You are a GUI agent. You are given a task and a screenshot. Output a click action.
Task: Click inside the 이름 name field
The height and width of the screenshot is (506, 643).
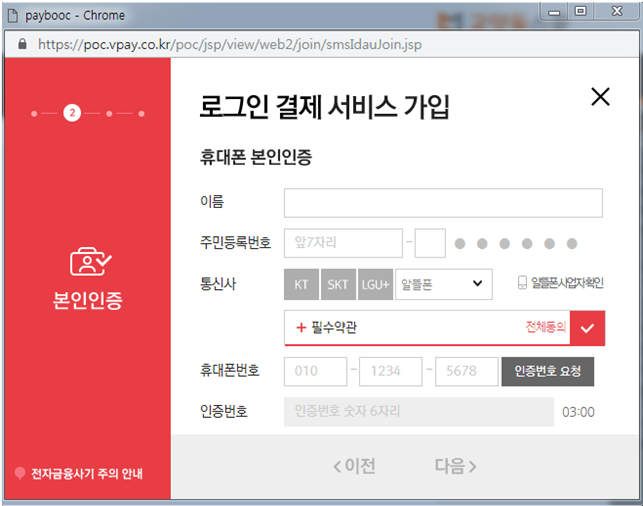[x=443, y=203]
